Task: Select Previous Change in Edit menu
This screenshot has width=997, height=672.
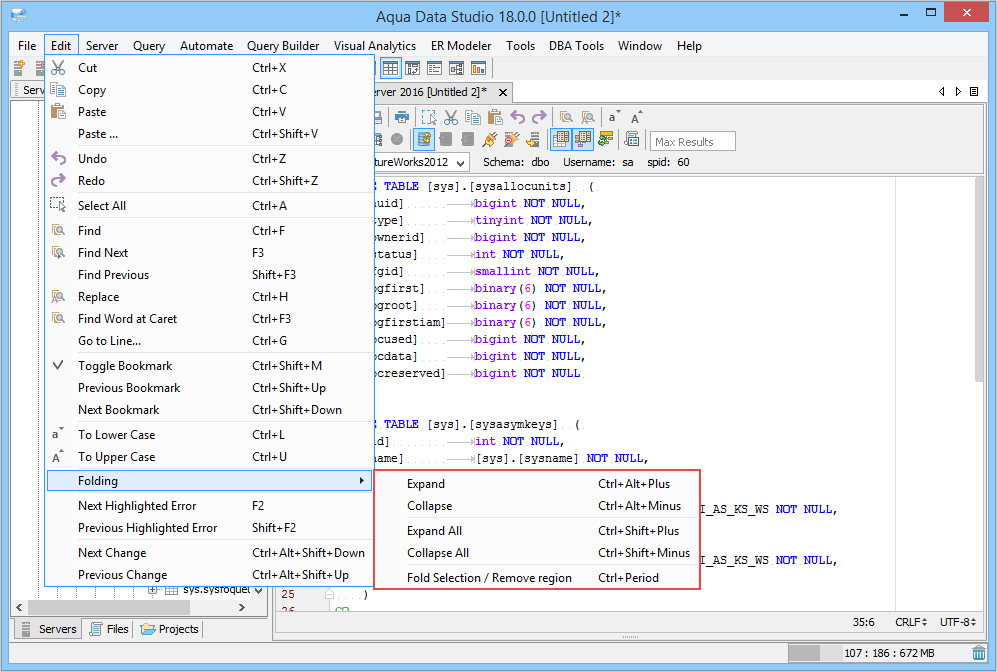Action: 209,575
